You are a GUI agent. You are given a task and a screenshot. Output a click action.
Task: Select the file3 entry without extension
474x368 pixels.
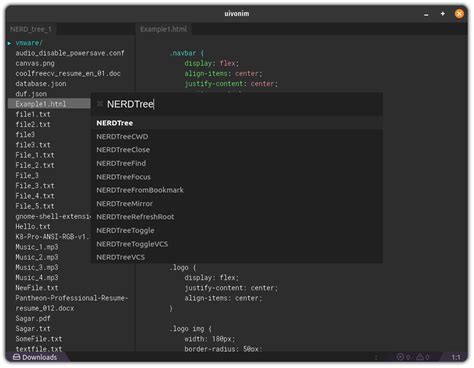[25, 135]
